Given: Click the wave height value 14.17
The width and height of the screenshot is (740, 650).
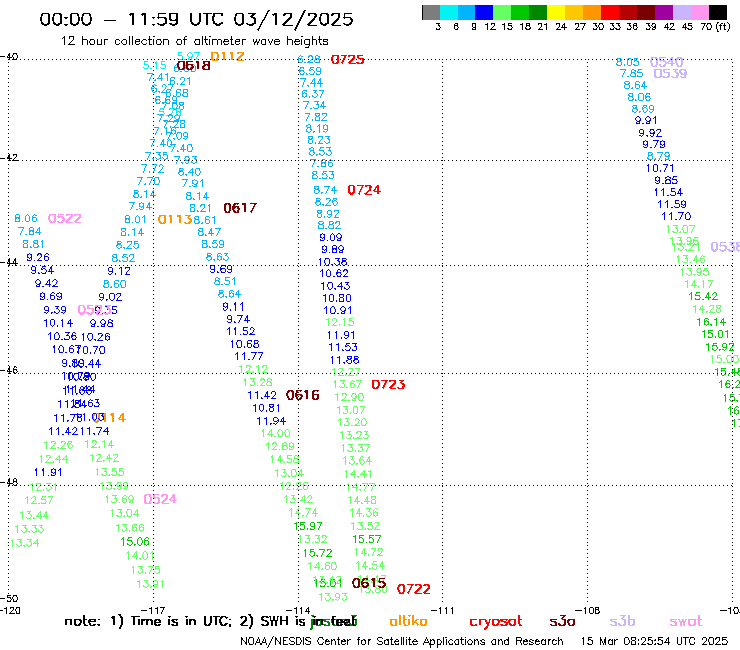Looking at the screenshot, I should pos(699,284).
